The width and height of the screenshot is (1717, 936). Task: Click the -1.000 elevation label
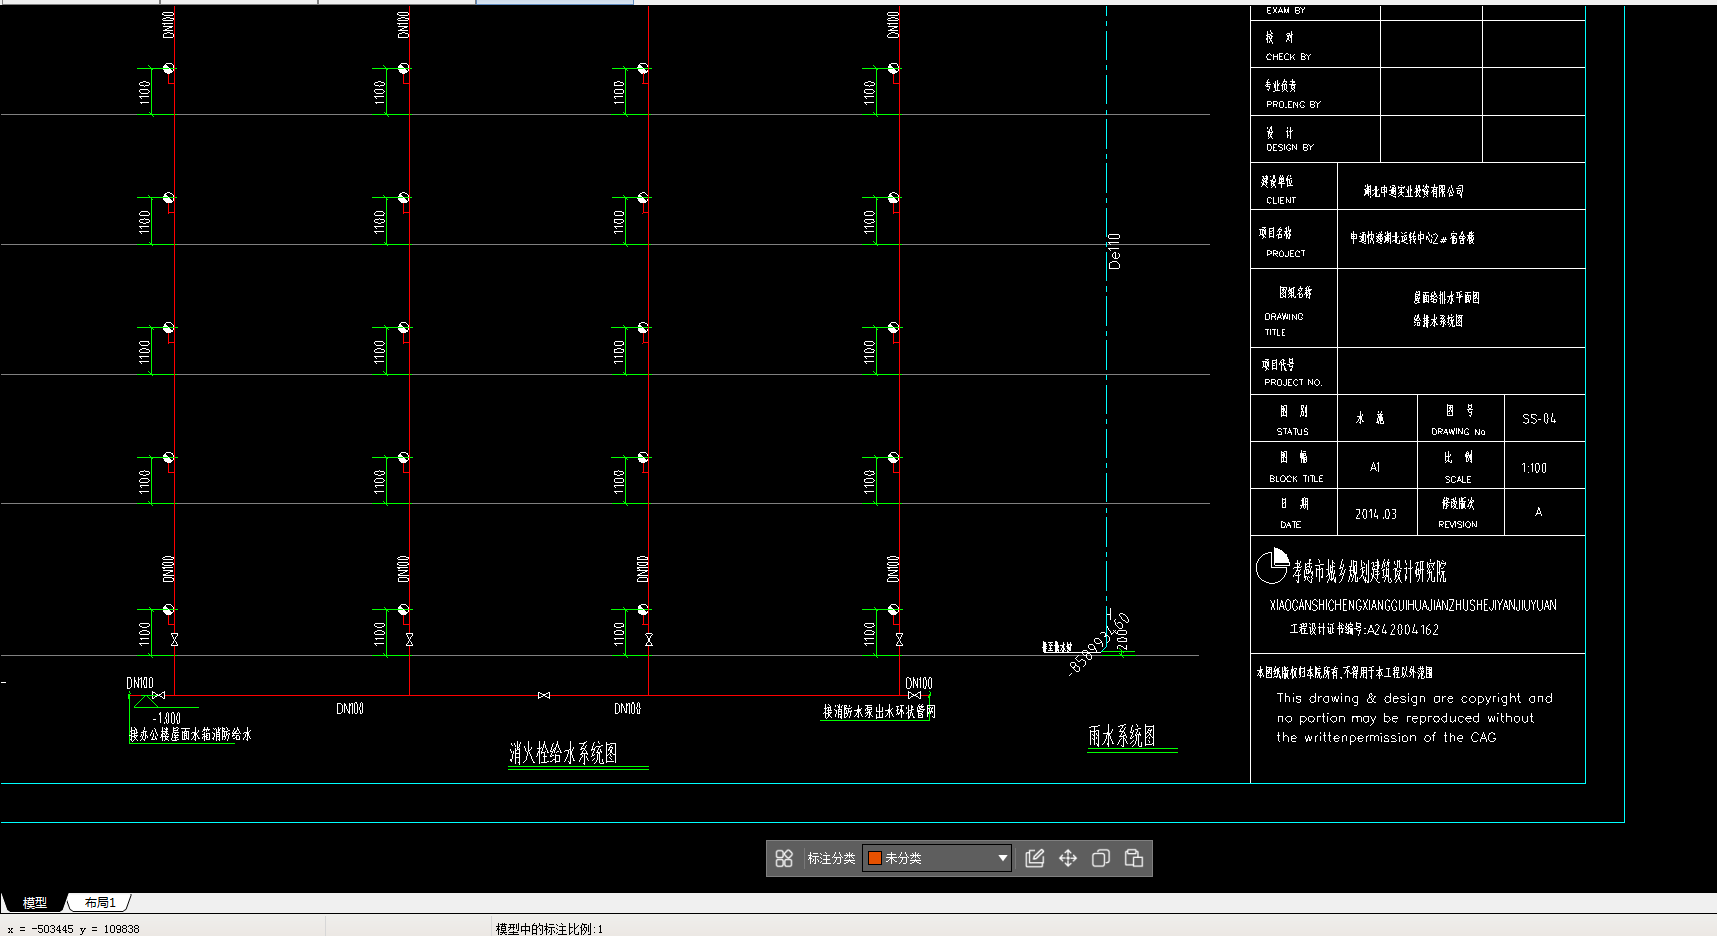pyautogui.click(x=167, y=718)
